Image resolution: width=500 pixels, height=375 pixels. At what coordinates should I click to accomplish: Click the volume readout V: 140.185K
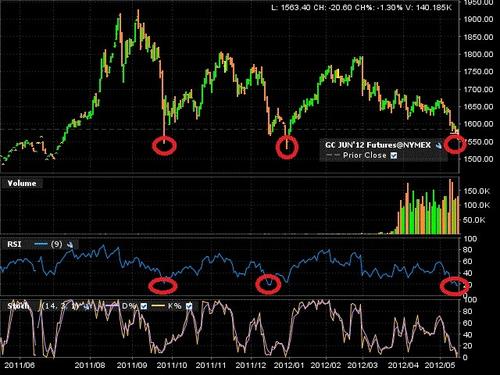click(x=428, y=8)
